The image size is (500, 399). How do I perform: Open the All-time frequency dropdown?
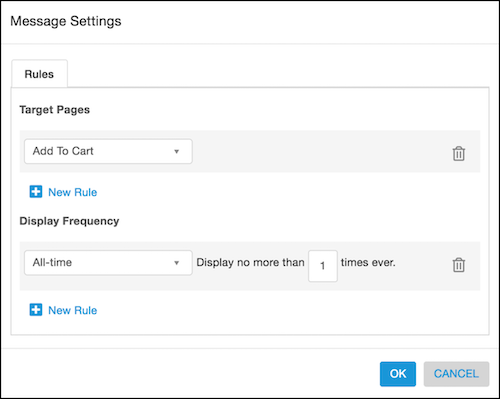(108, 263)
